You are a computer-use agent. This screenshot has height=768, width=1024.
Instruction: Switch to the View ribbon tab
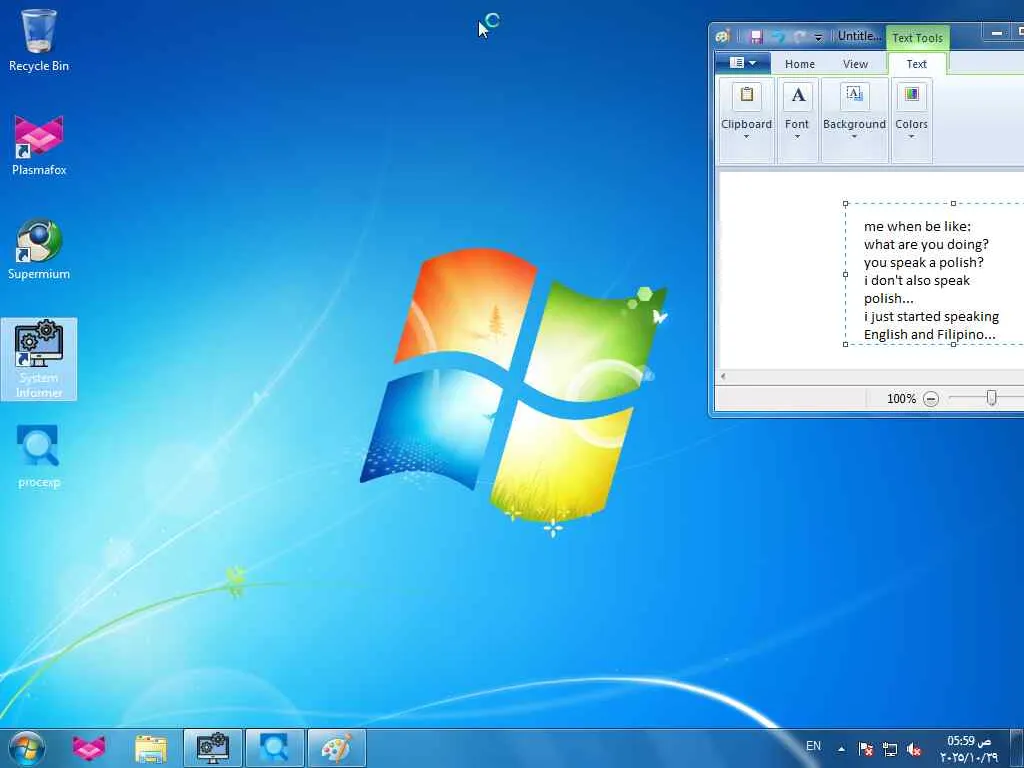pos(855,64)
